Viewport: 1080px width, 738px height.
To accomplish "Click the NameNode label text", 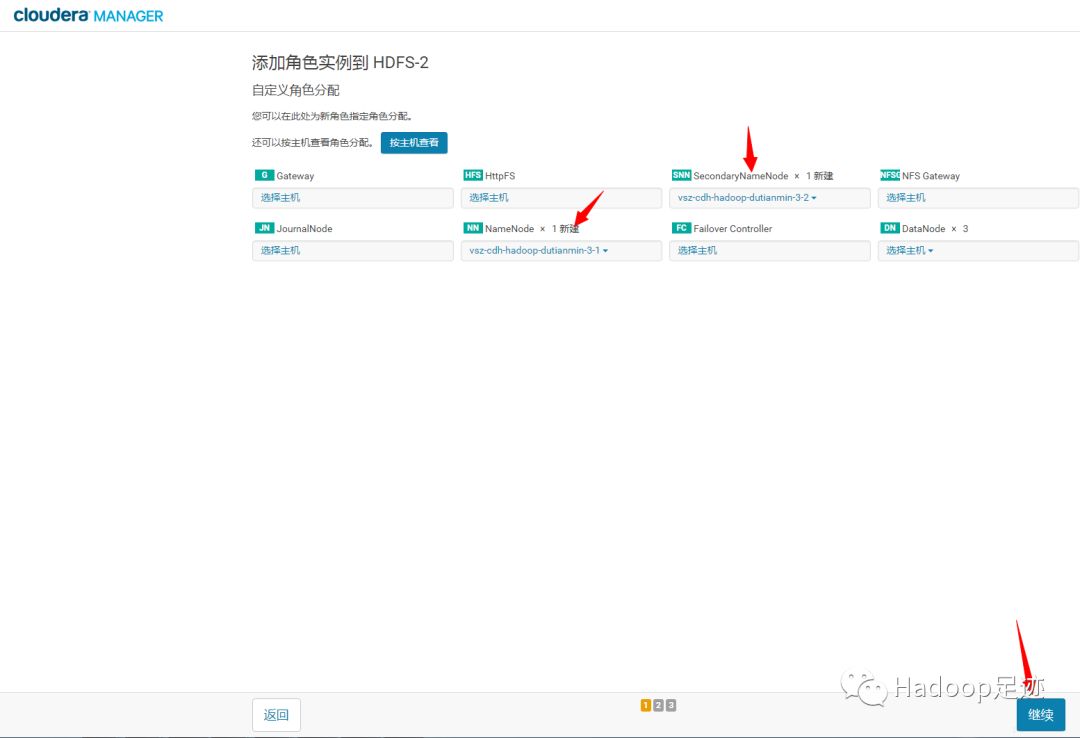I will pos(509,228).
